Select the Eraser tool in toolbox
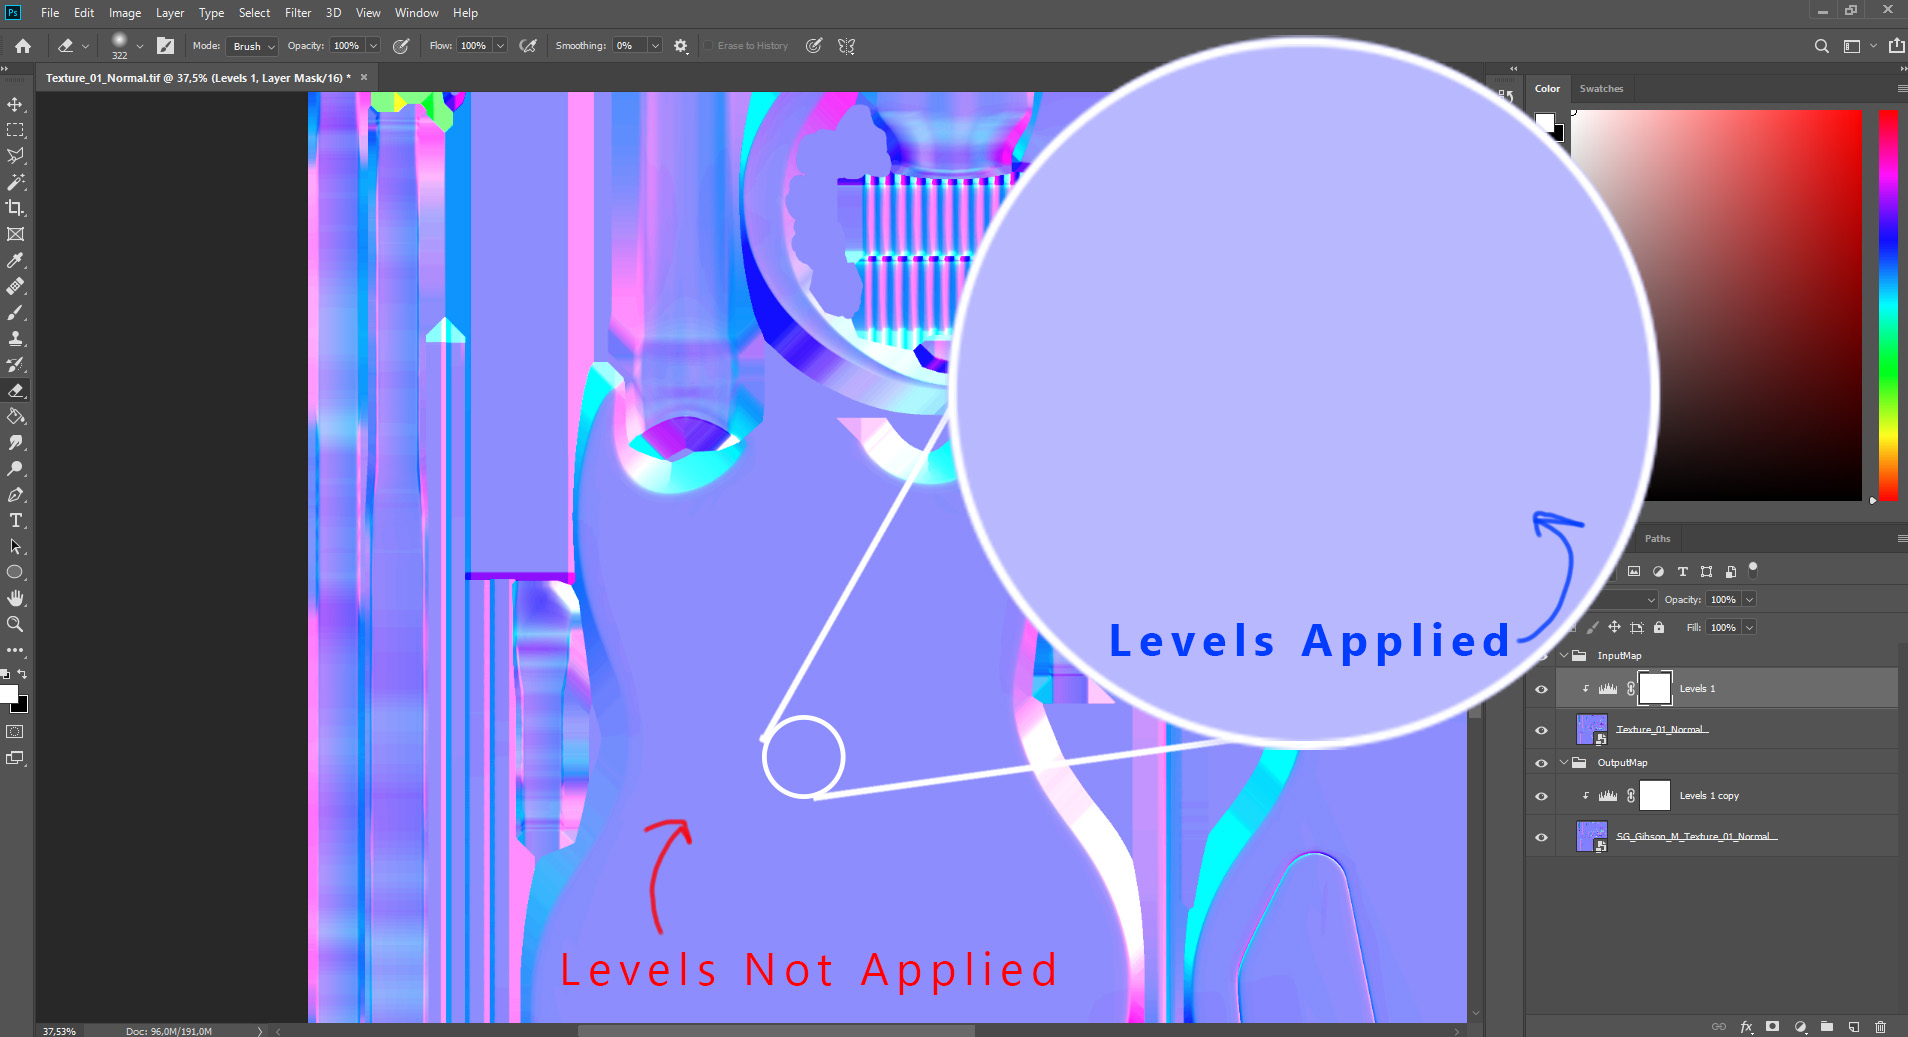Screen dimensions: 1908x1037 15,390
